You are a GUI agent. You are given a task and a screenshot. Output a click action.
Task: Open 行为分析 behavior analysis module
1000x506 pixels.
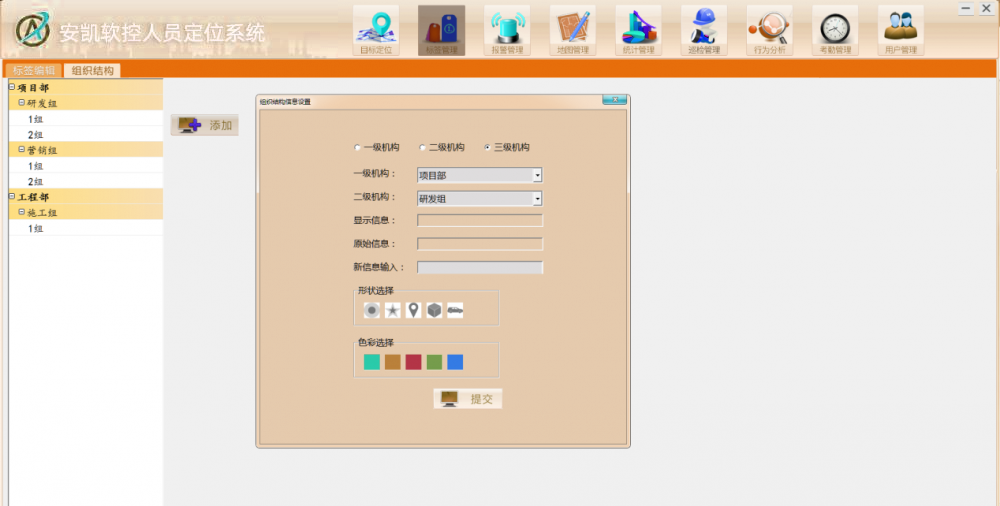770,29
